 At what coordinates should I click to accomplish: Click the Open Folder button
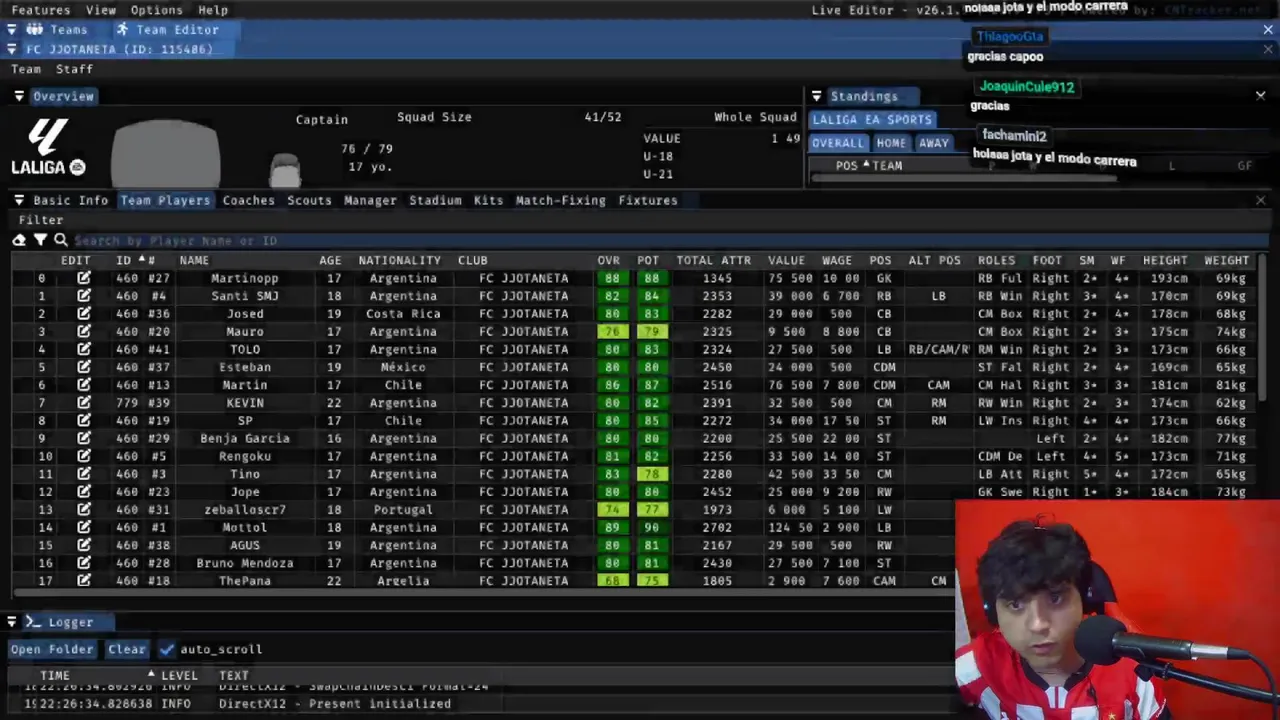[x=52, y=649]
